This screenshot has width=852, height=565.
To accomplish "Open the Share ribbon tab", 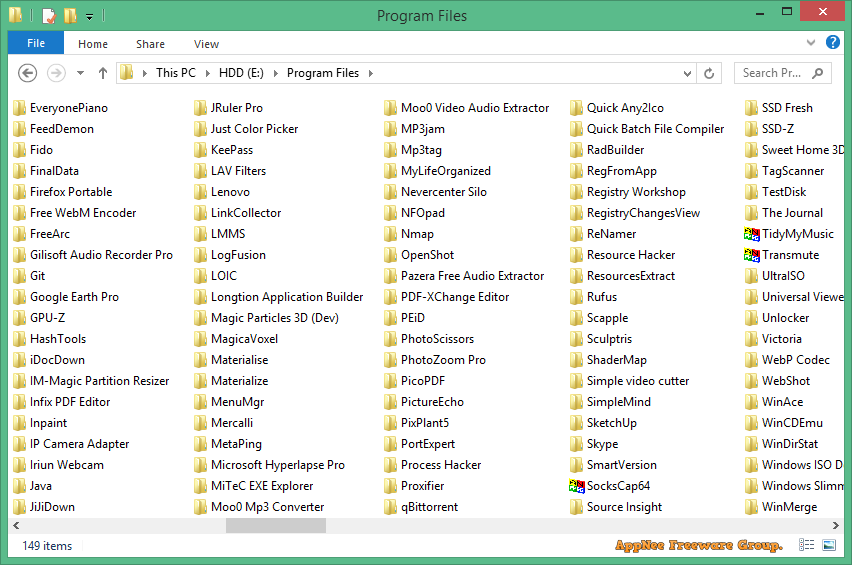I will (x=151, y=44).
